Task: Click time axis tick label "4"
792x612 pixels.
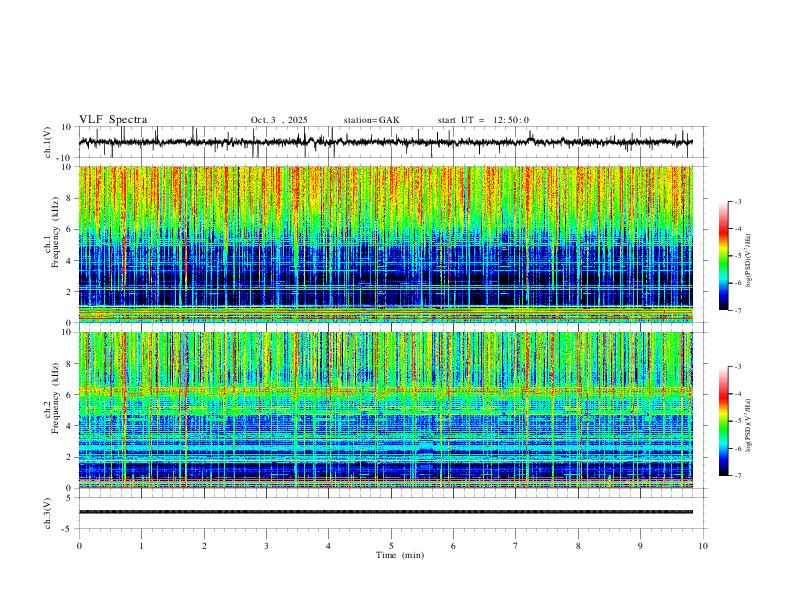Action: (329, 546)
